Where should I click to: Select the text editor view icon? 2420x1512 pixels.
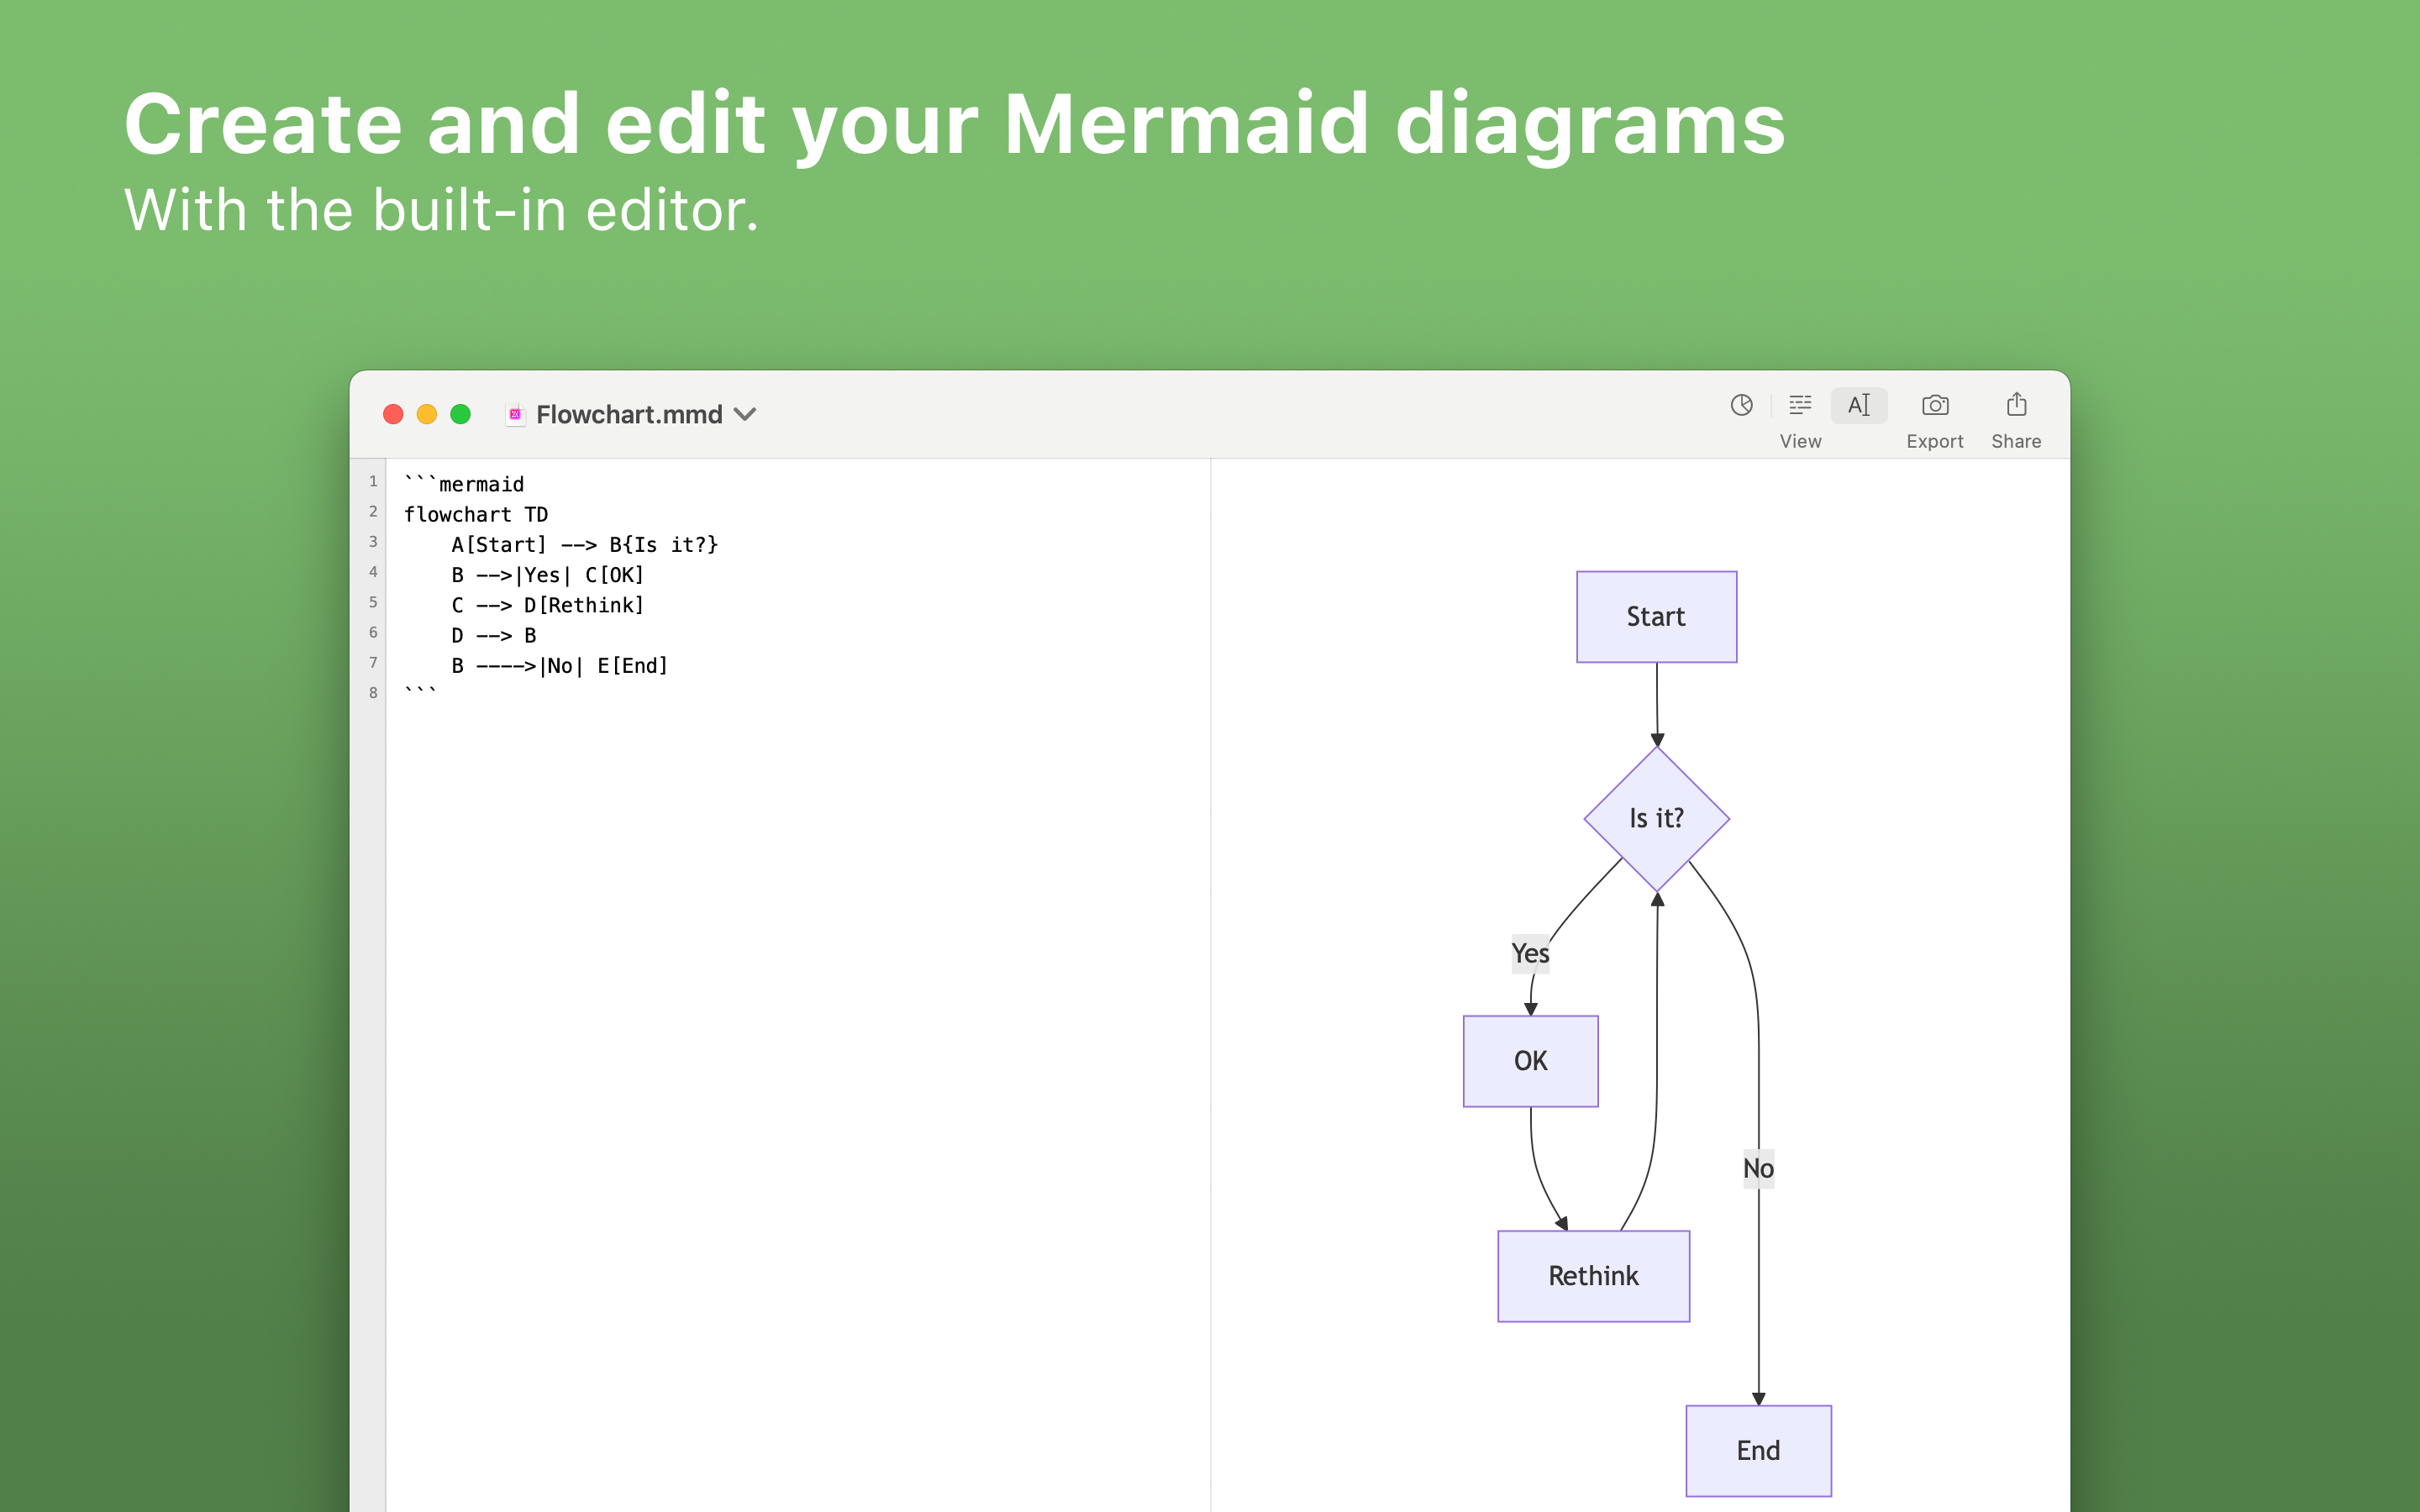coord(1858,405)
